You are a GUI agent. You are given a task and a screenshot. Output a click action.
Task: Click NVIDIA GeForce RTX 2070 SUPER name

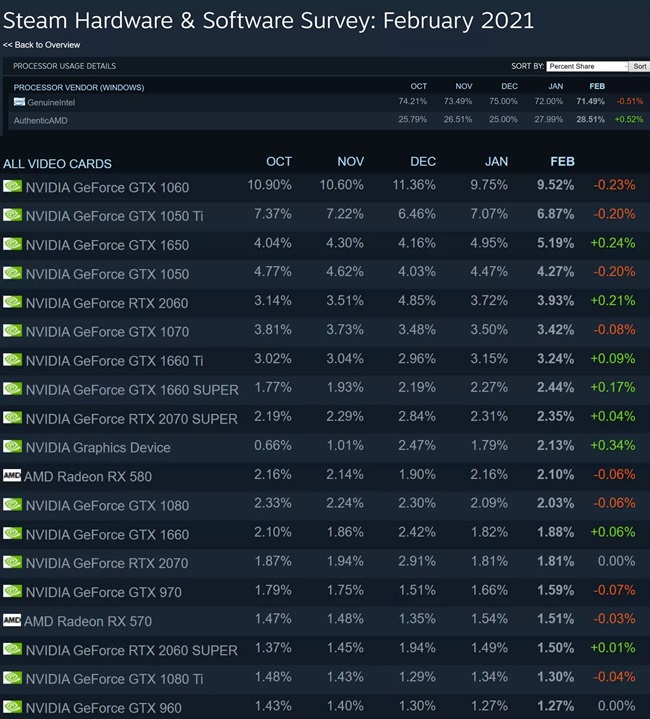[132, 419]
